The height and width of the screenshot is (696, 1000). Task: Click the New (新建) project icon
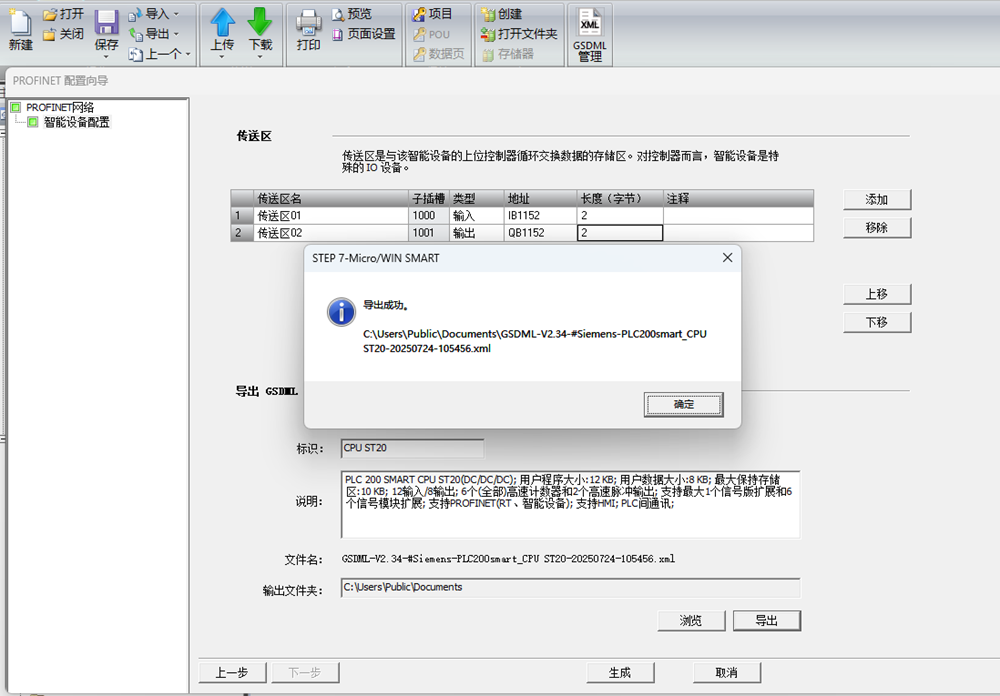(20, 23)
